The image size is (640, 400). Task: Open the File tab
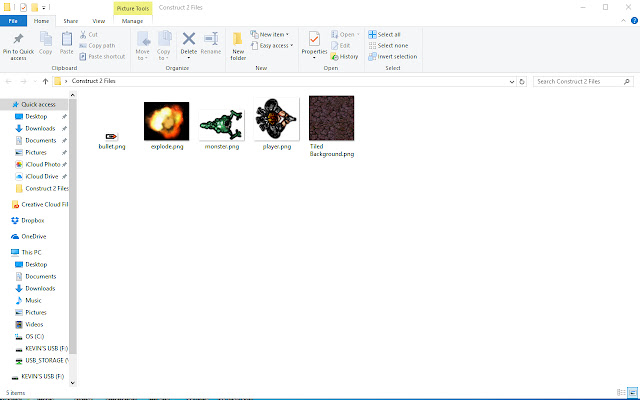coord(13,21)
